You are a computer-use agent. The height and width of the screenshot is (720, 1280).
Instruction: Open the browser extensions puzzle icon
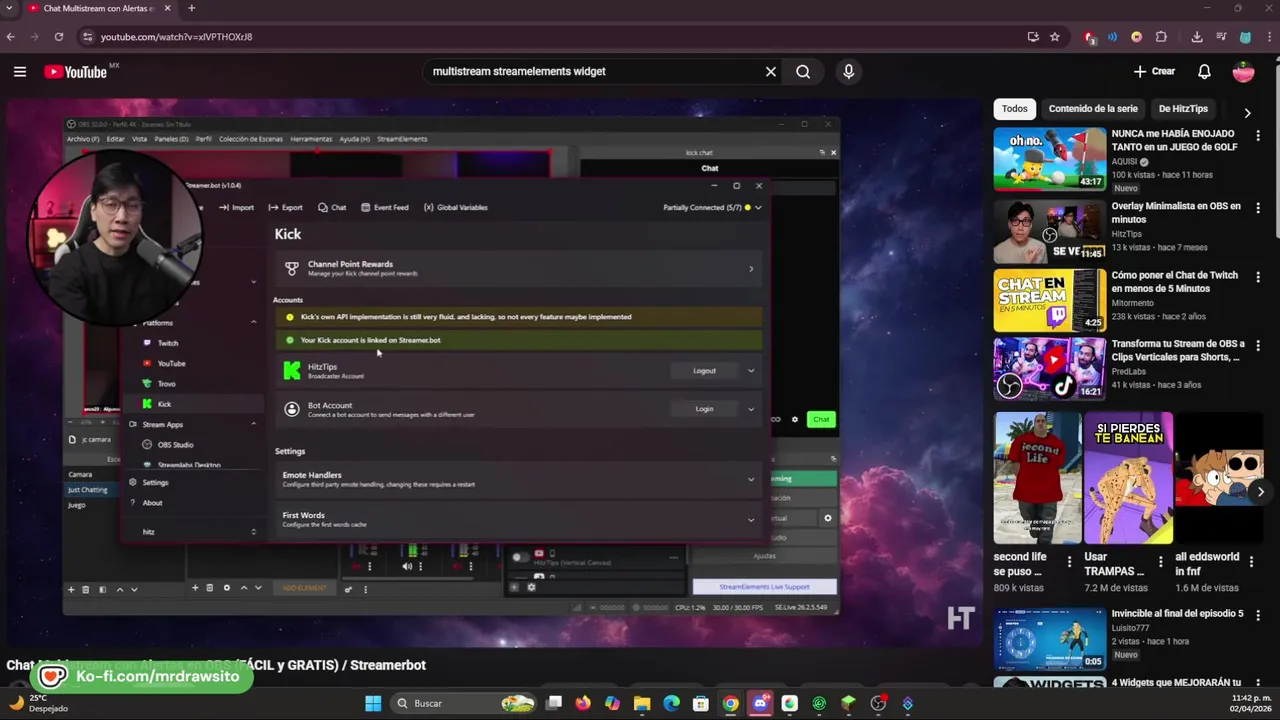point(1161,37)
